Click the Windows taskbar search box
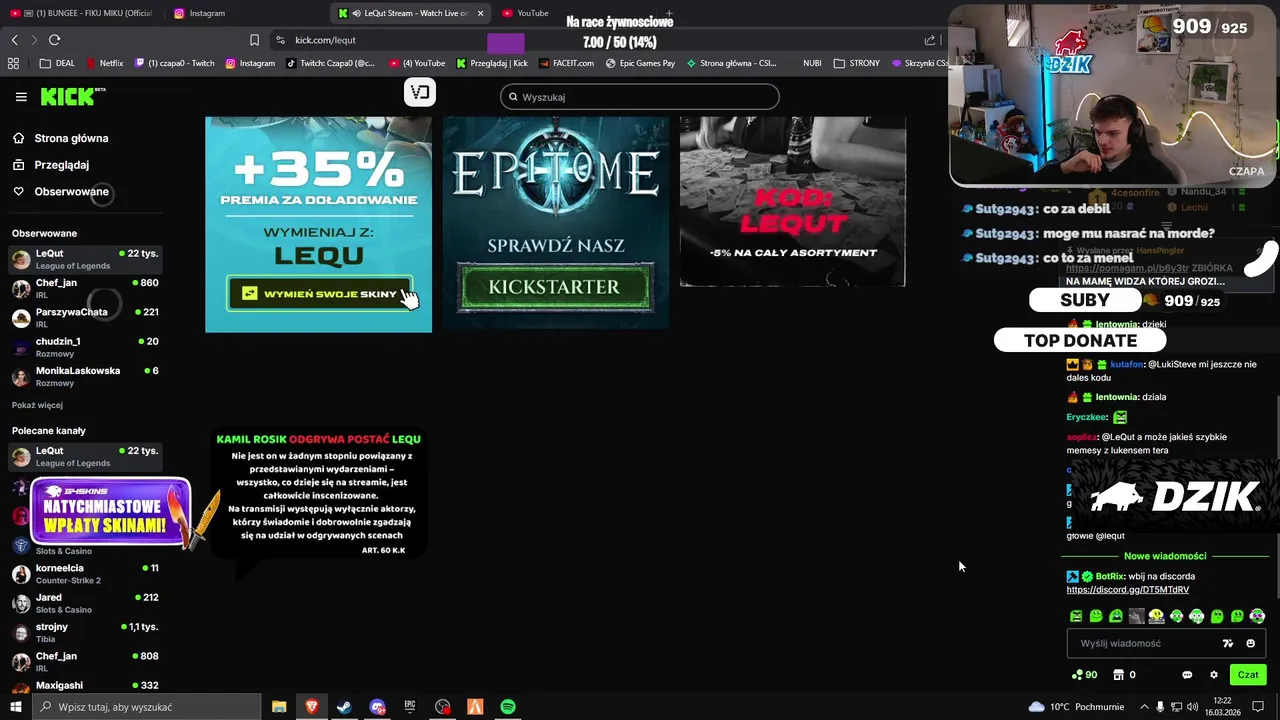 coord(147,707)
